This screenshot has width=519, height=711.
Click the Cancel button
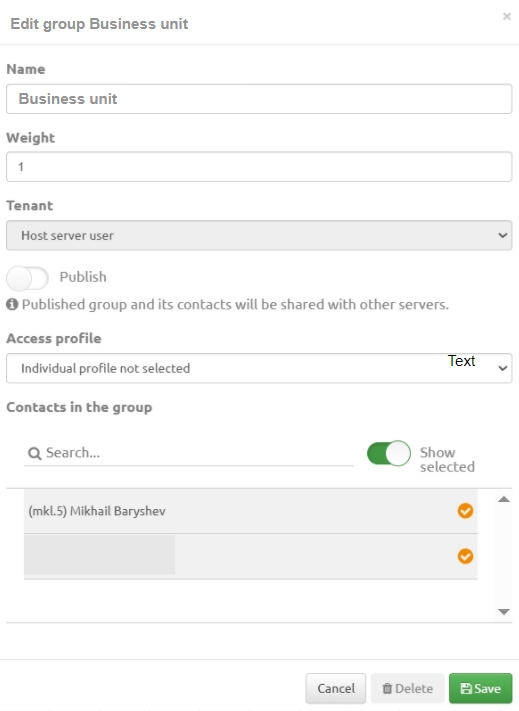(336, 688)
